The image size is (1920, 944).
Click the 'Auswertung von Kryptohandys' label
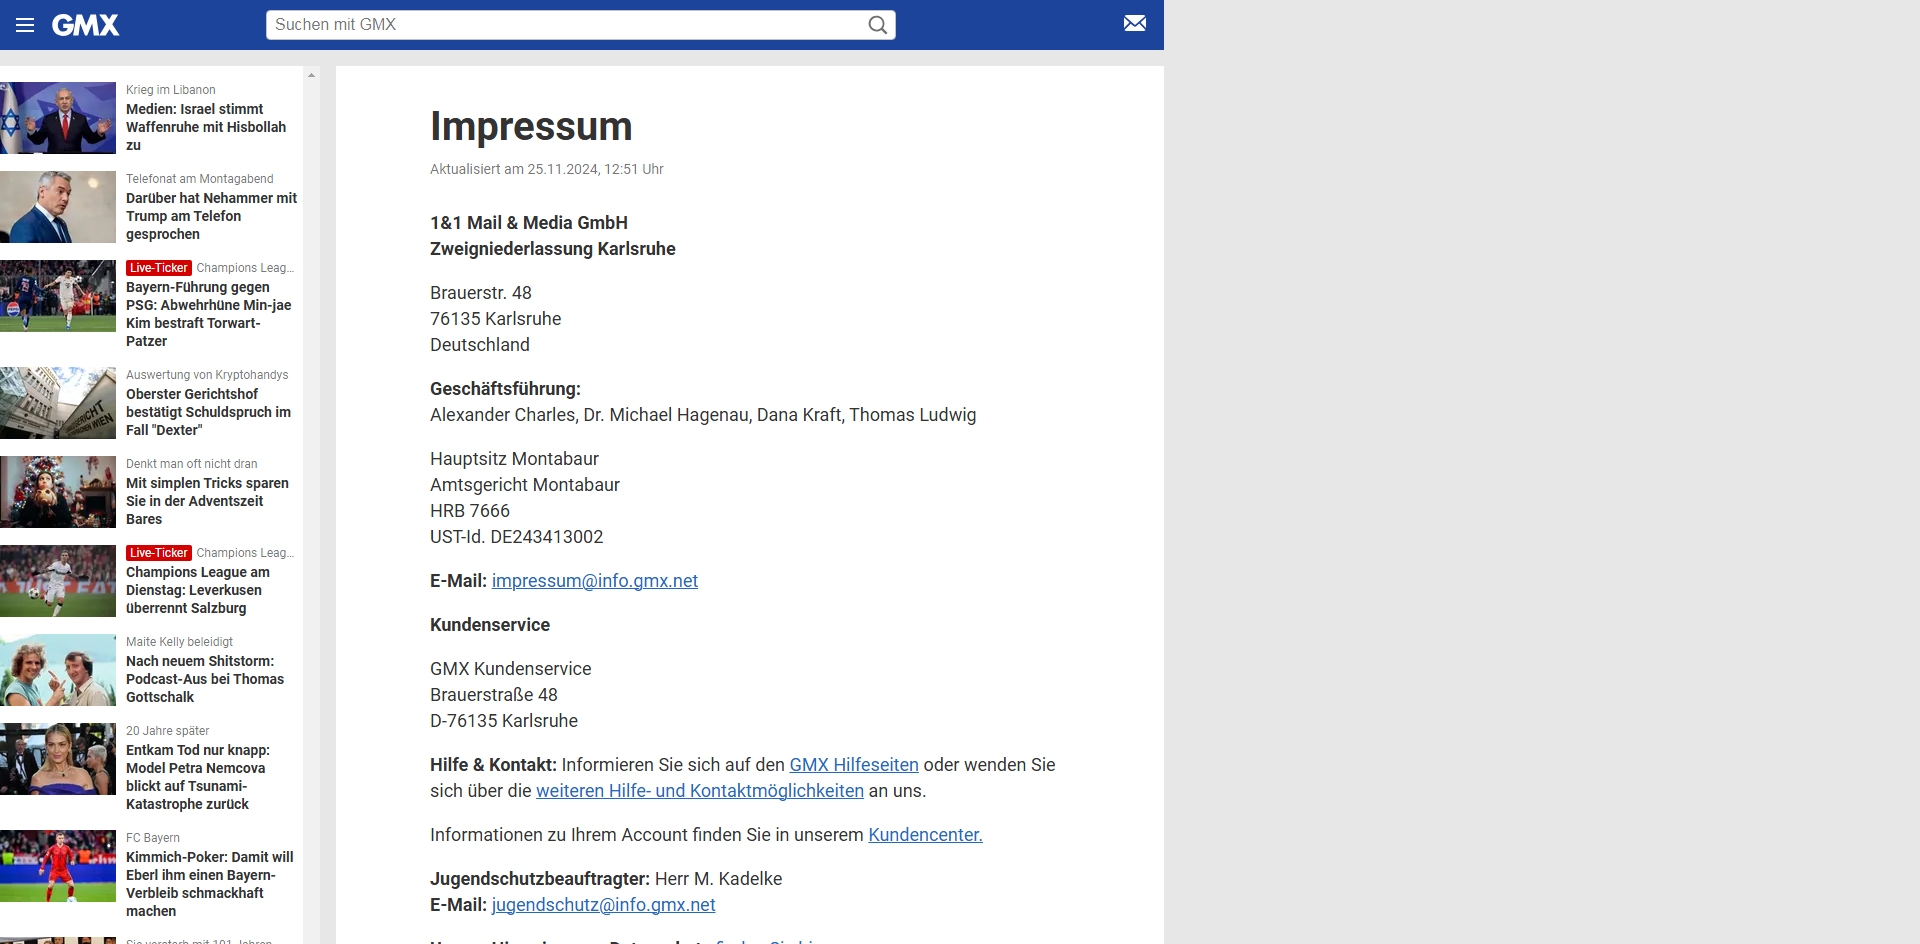click(207, 375)
